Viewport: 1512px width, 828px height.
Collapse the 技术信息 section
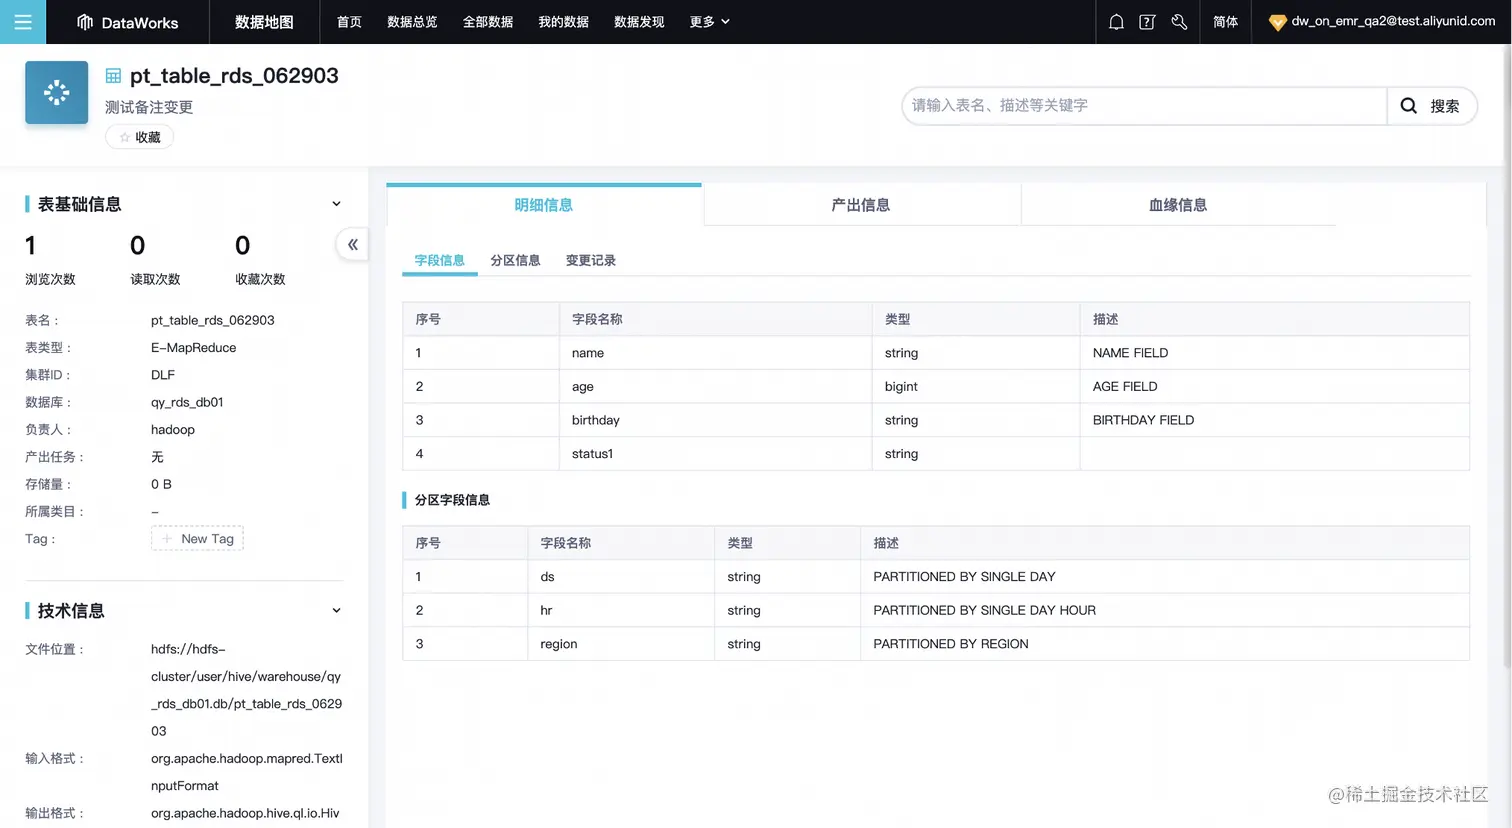click(336, 611)
